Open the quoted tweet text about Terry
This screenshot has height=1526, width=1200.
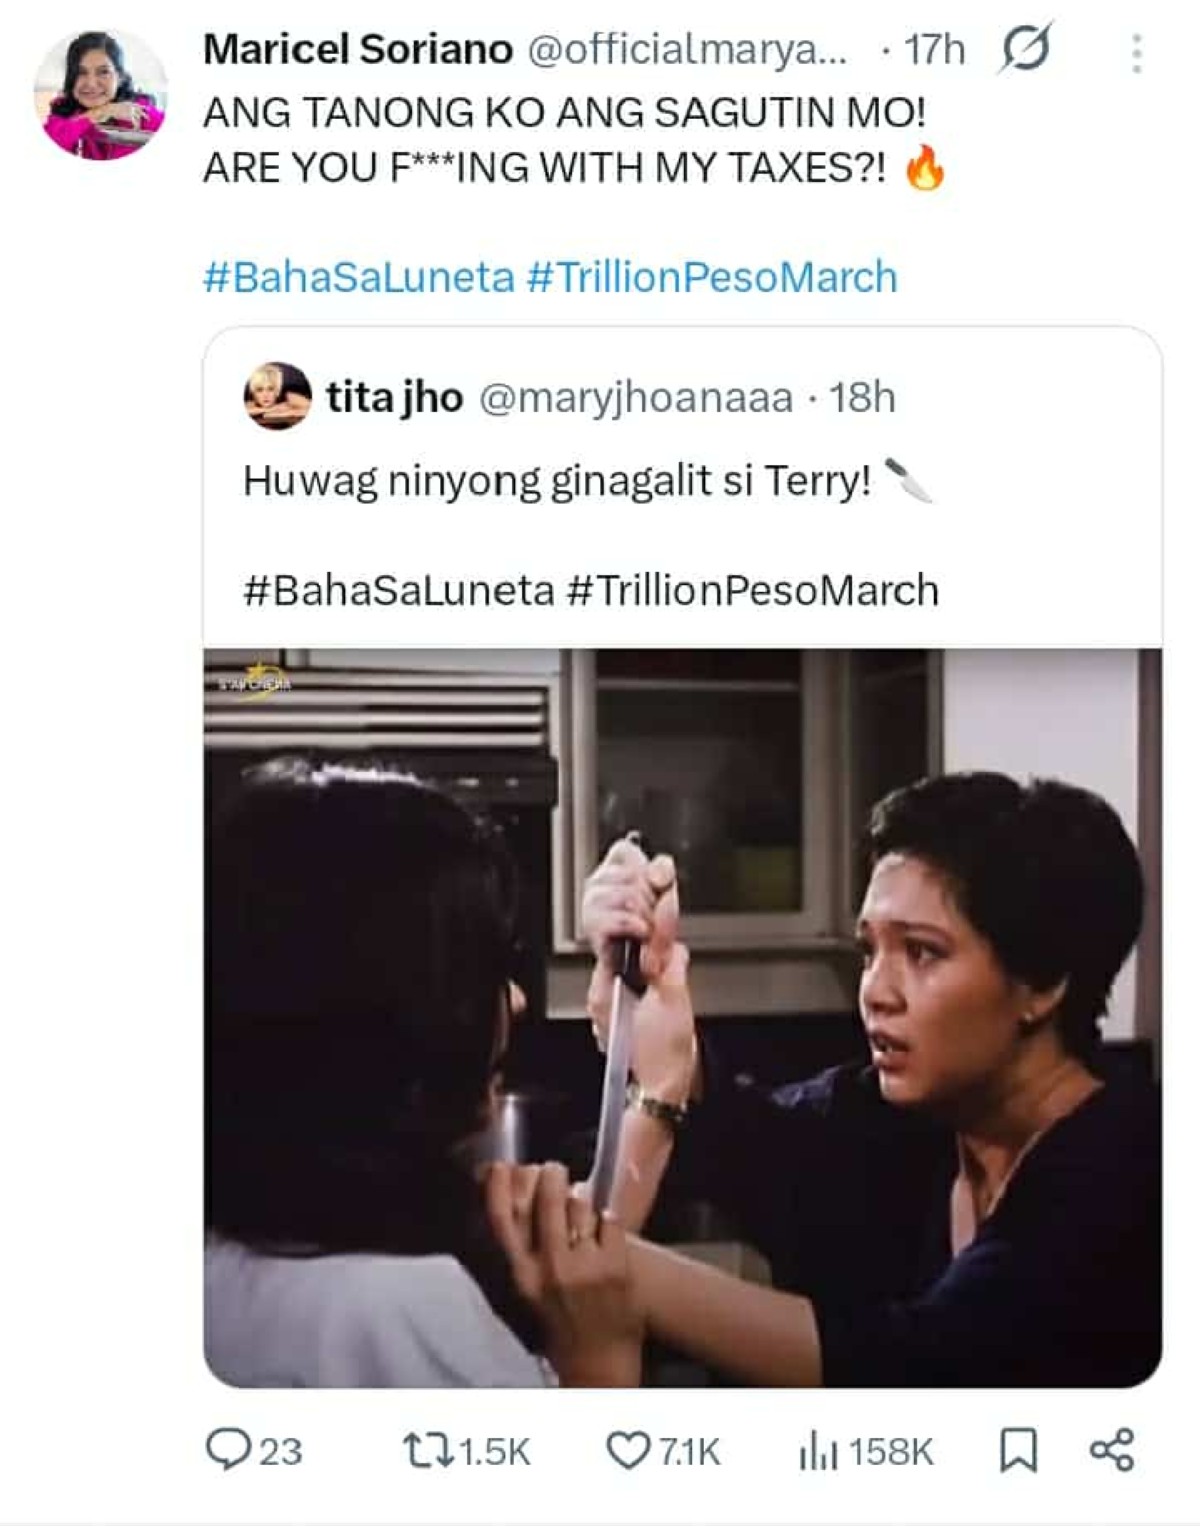click(x=556, y=482)
